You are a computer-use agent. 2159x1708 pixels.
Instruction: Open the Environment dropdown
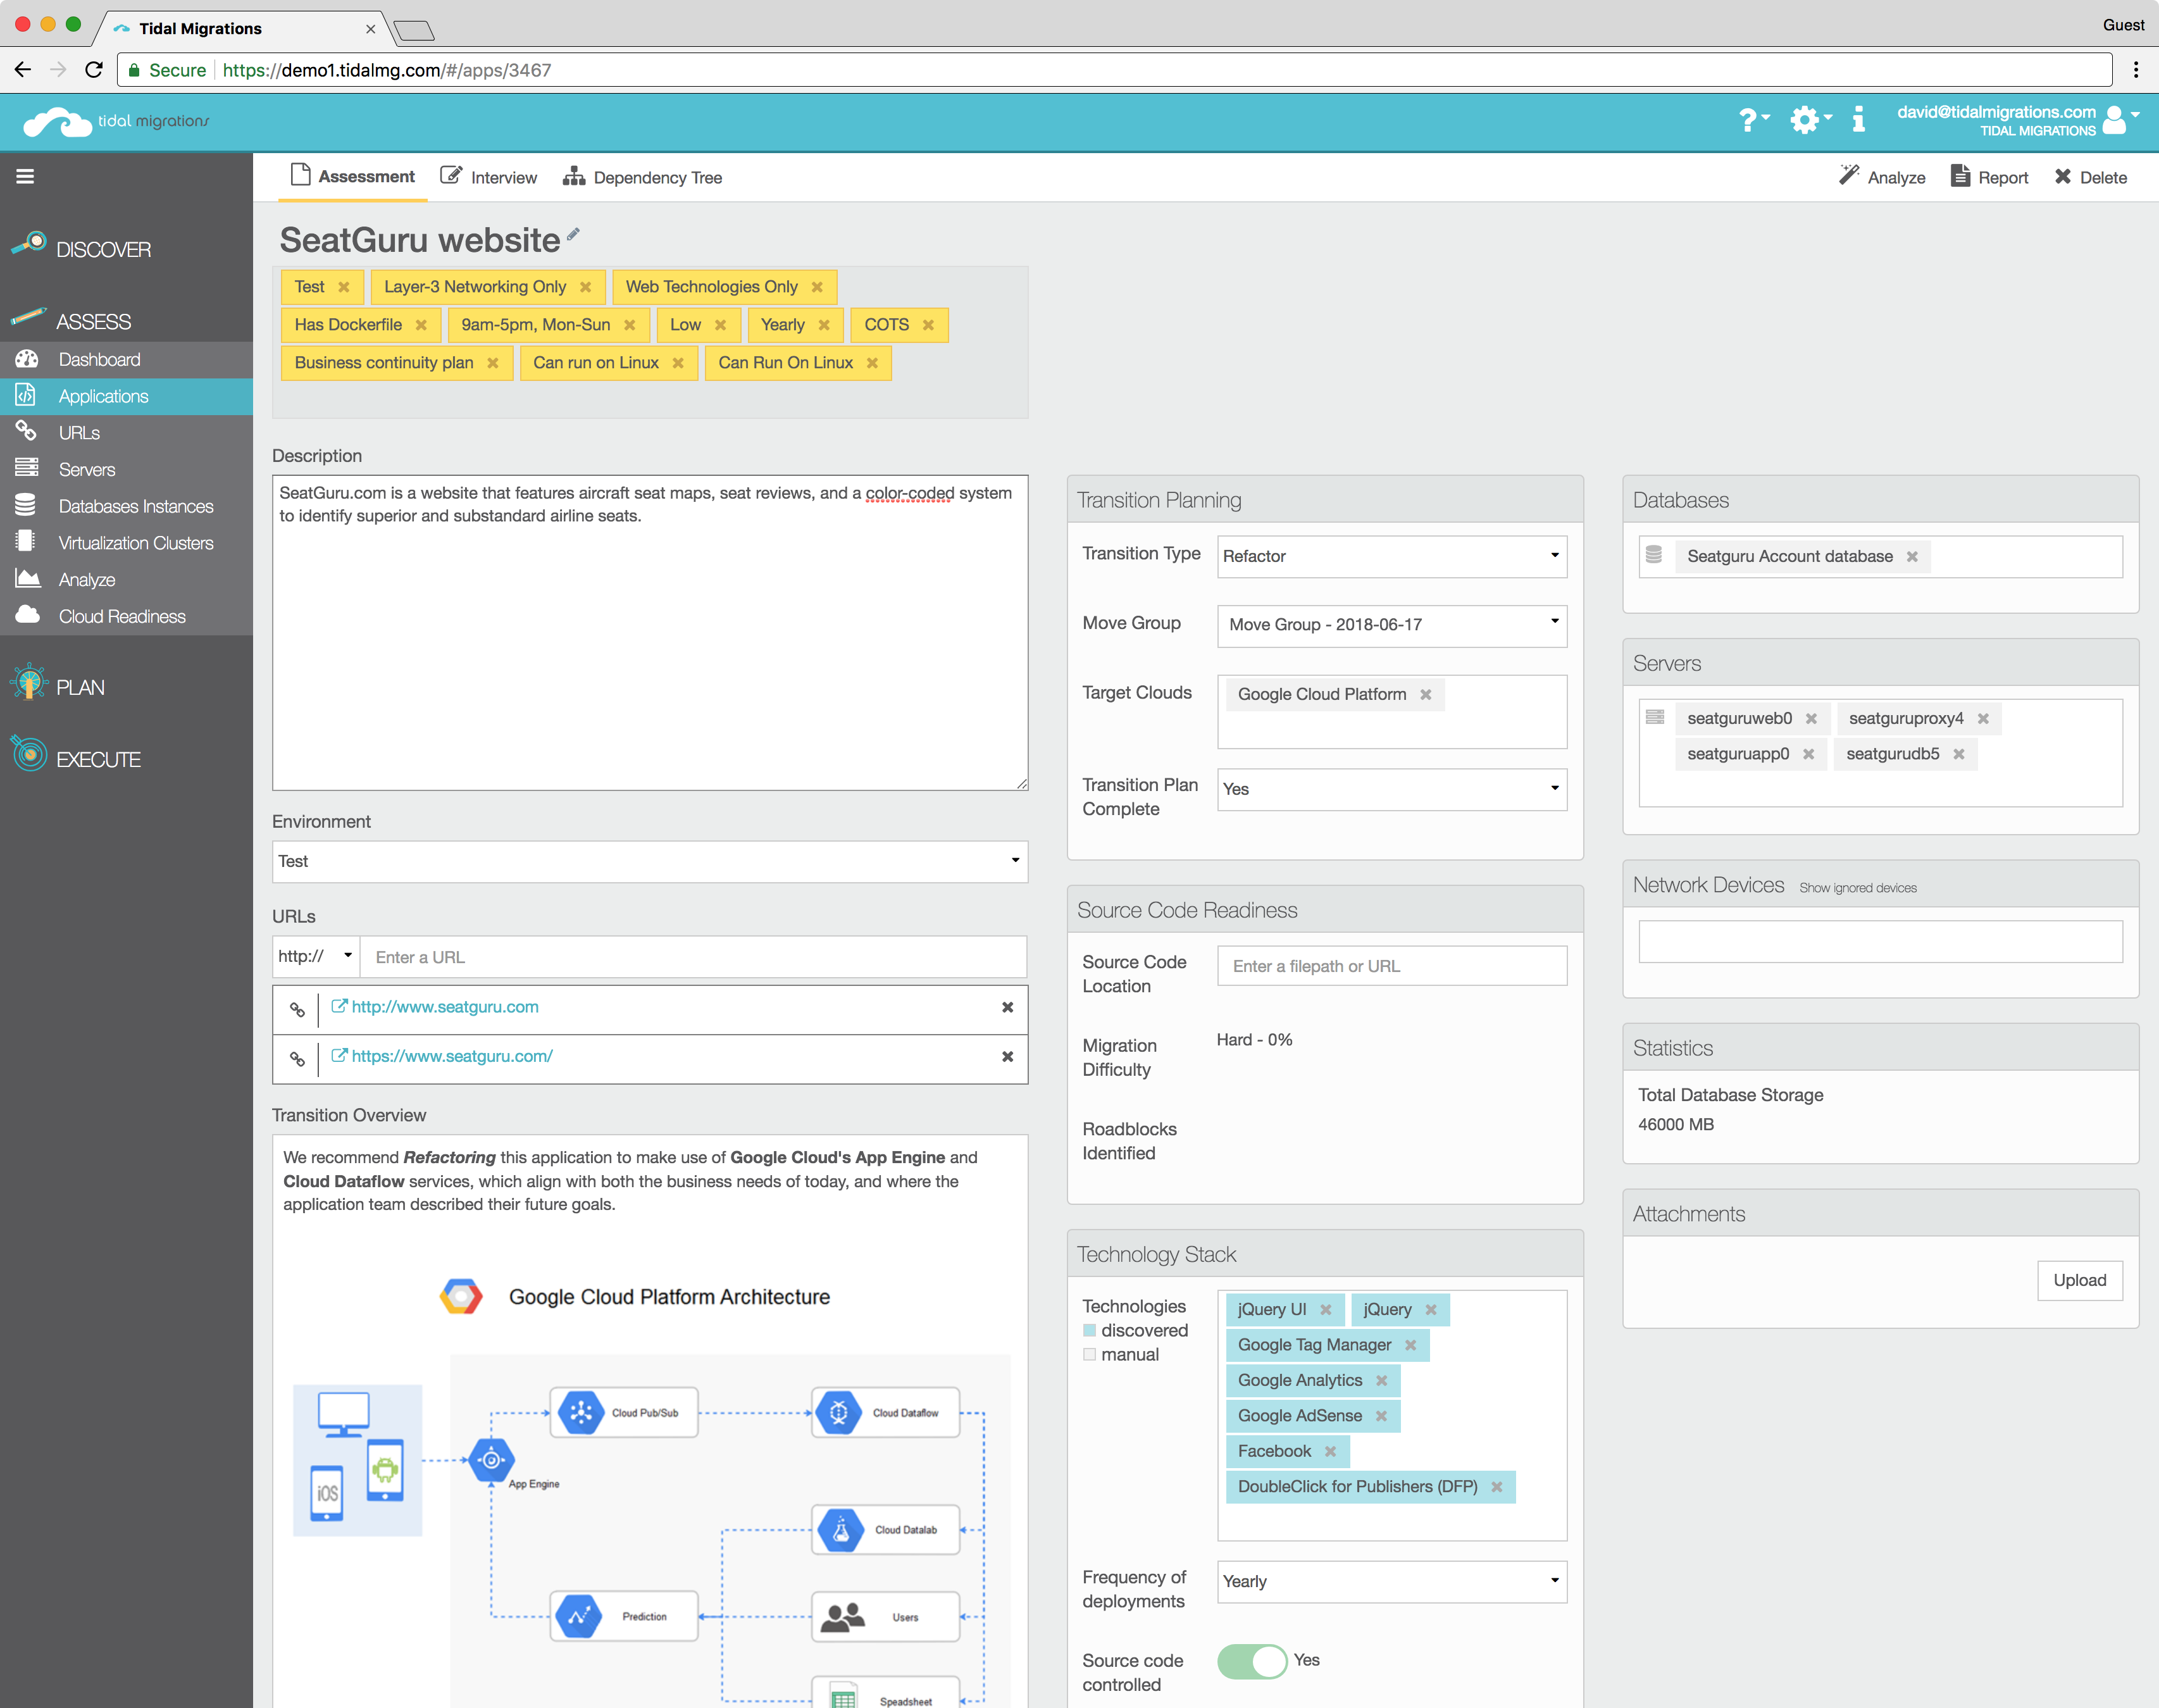(x=650, y=861)
